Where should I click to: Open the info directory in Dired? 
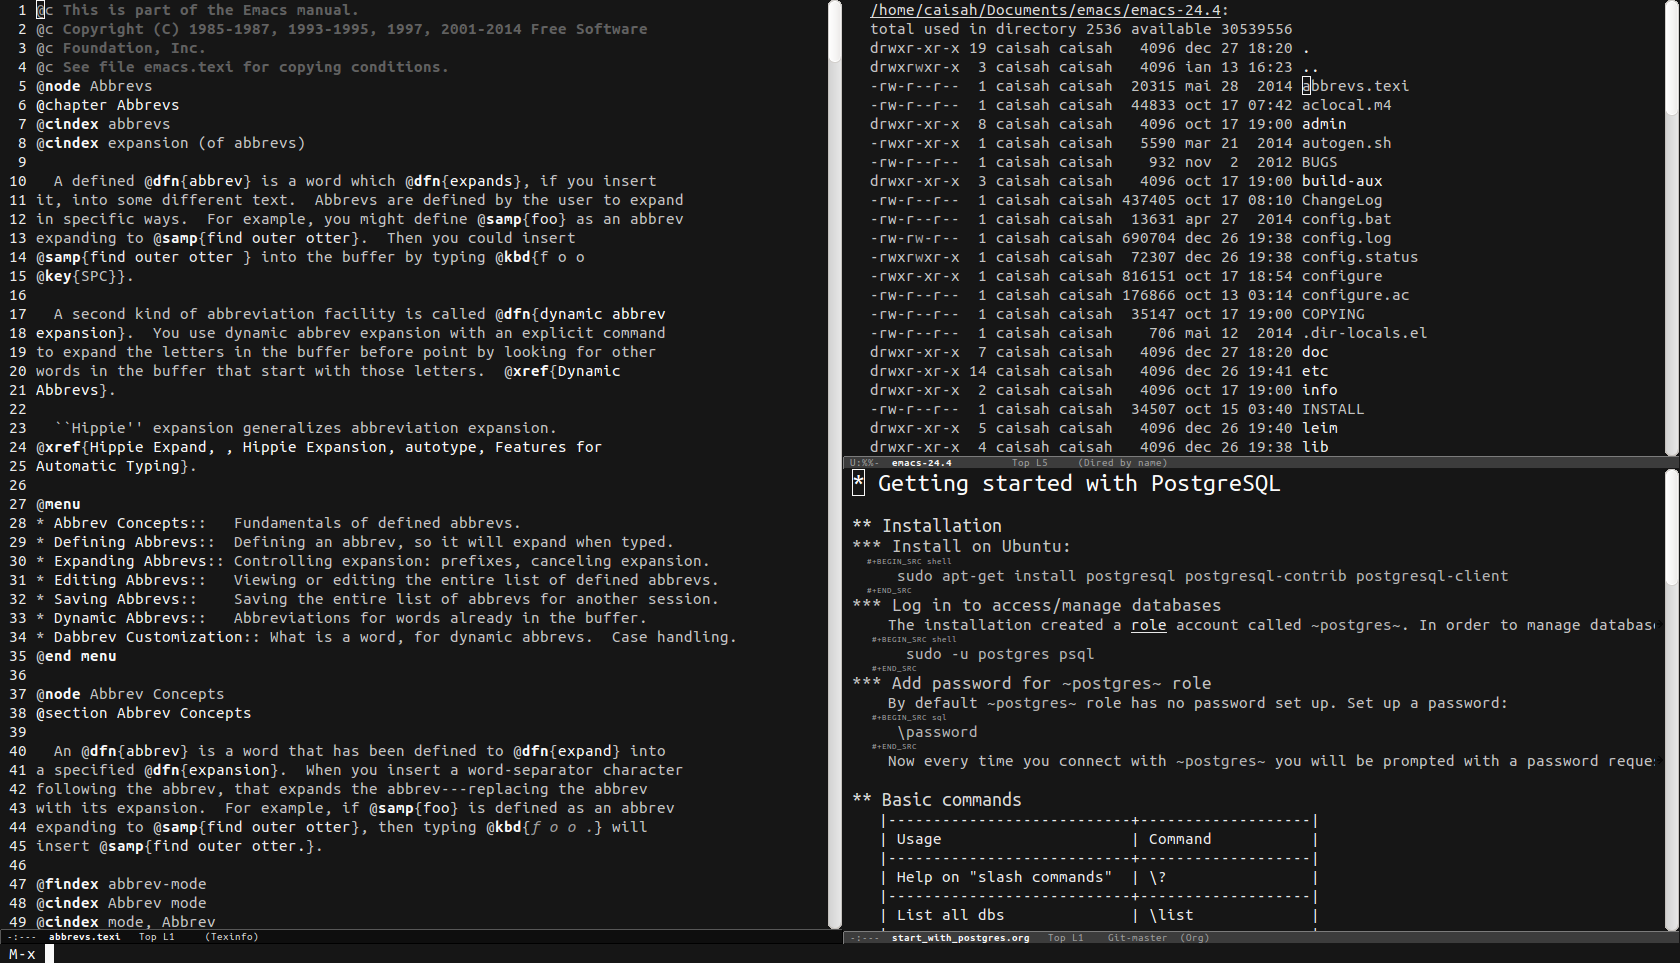click(1319, 390)
